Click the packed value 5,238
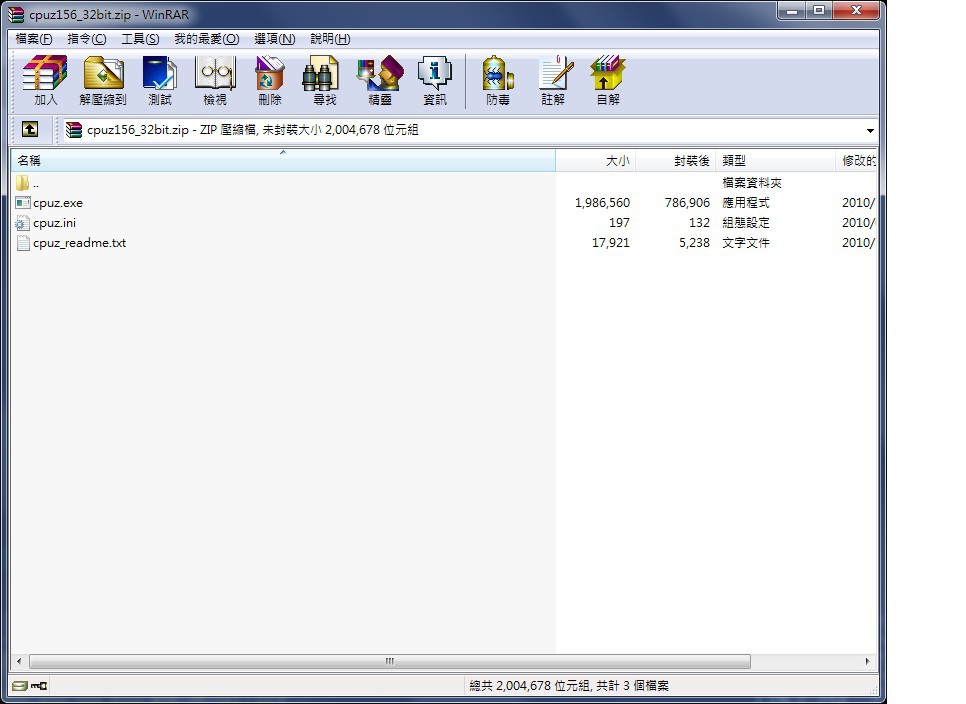Screen dimensions: 966x704 [694, 243]
